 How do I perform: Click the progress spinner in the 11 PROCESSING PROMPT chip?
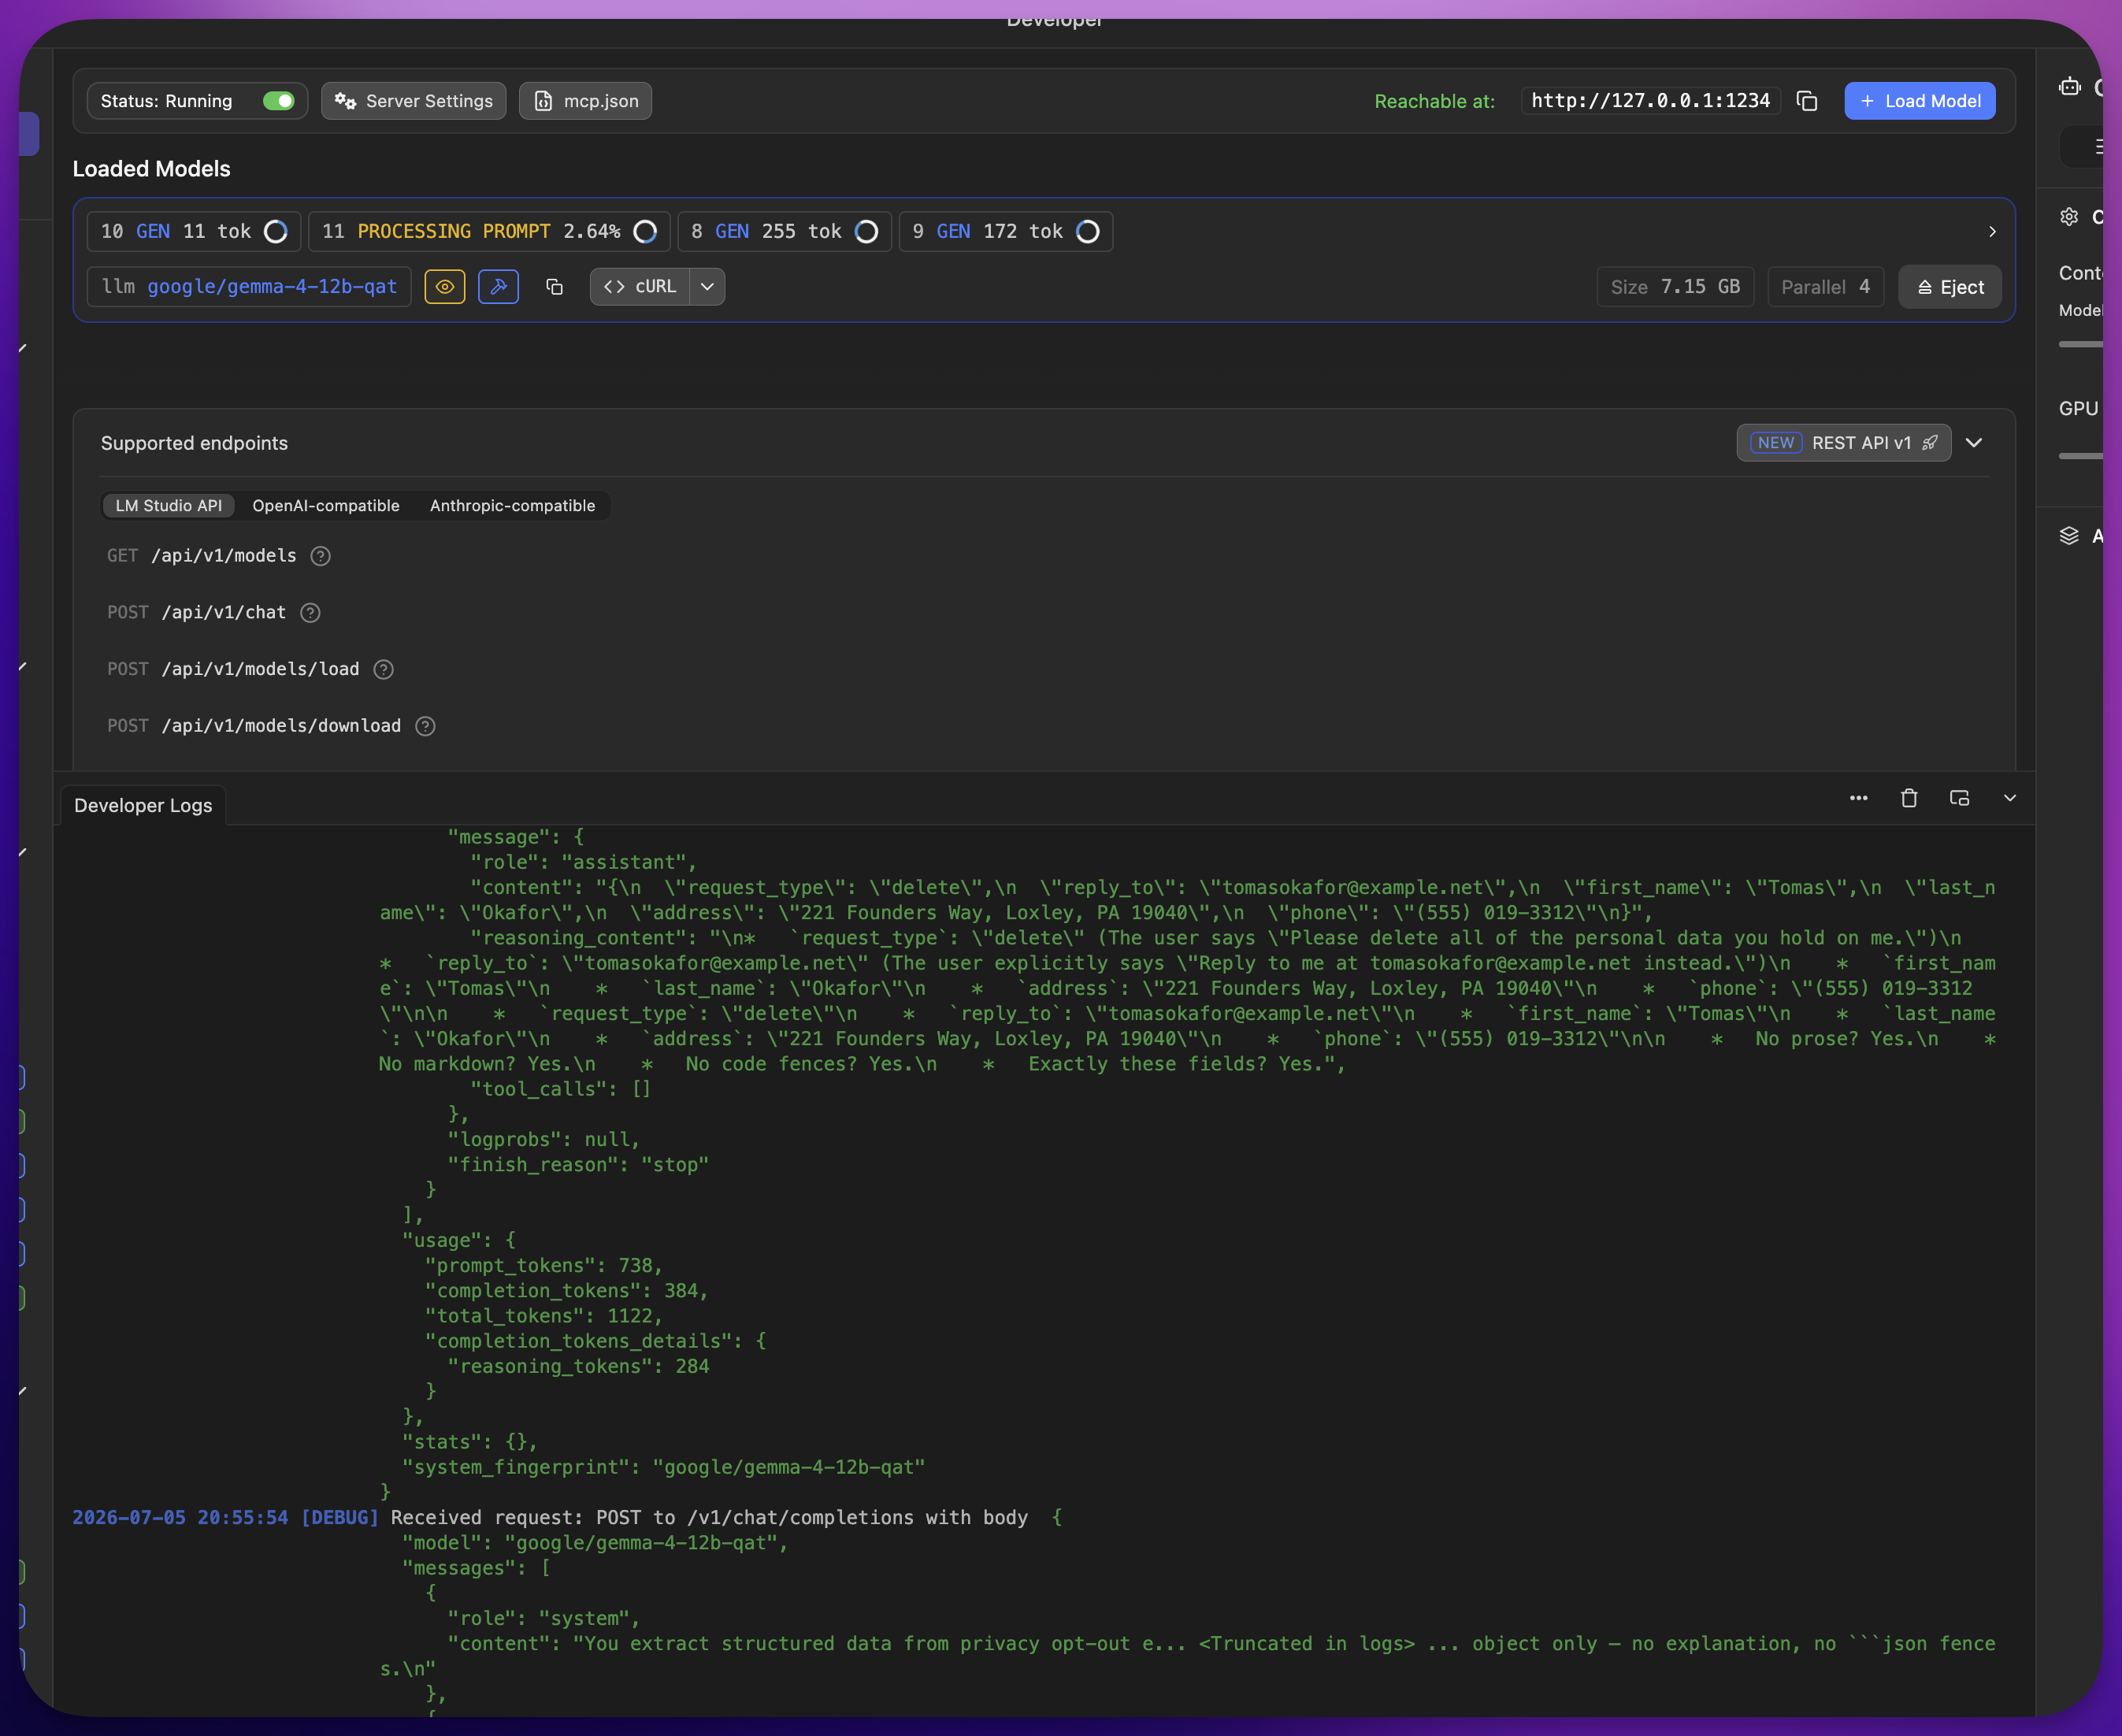coord(645,231)
